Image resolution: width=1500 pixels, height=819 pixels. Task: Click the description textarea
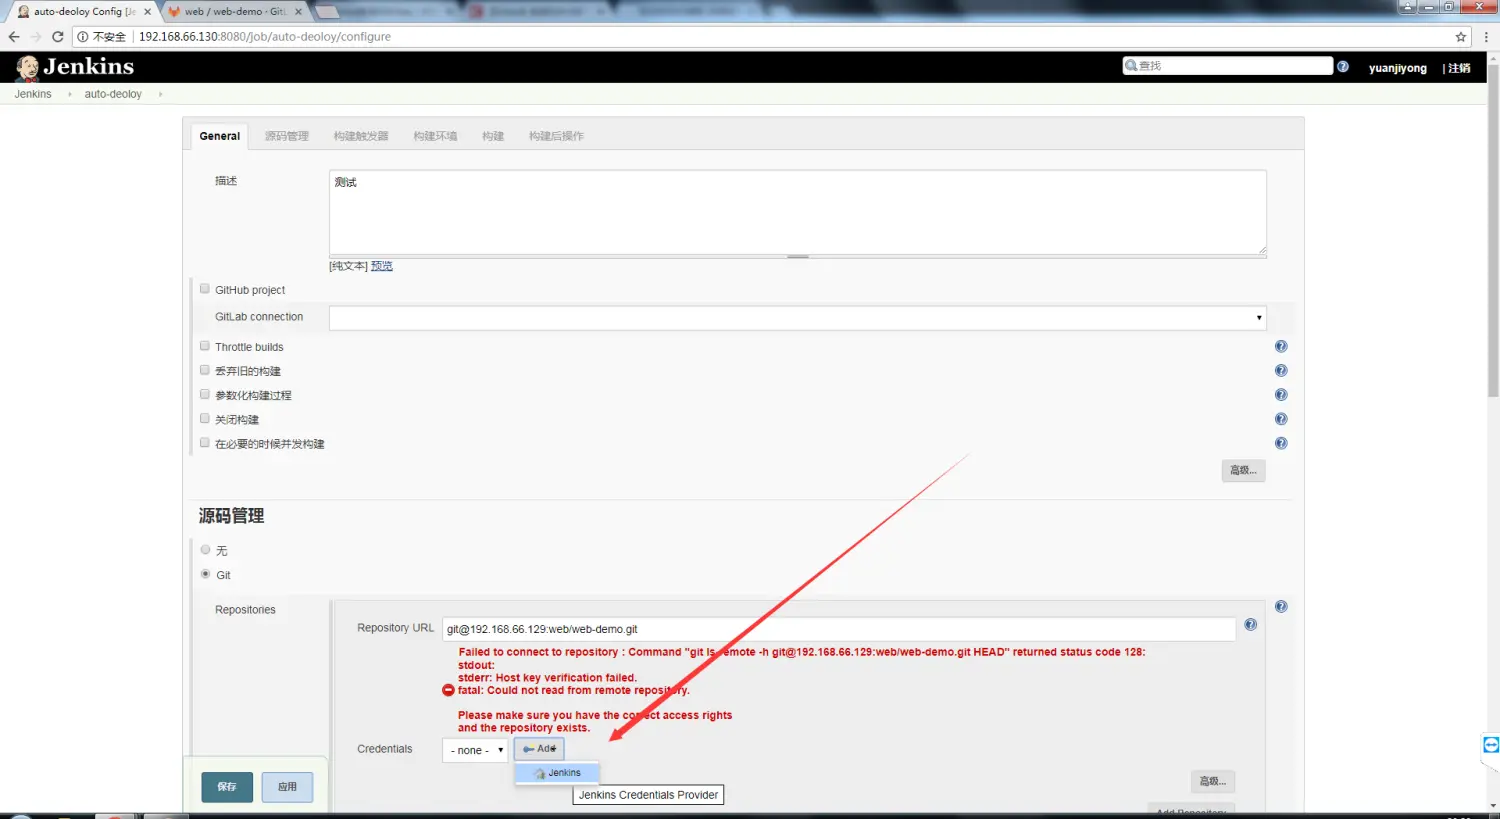(x=797, y=213)
